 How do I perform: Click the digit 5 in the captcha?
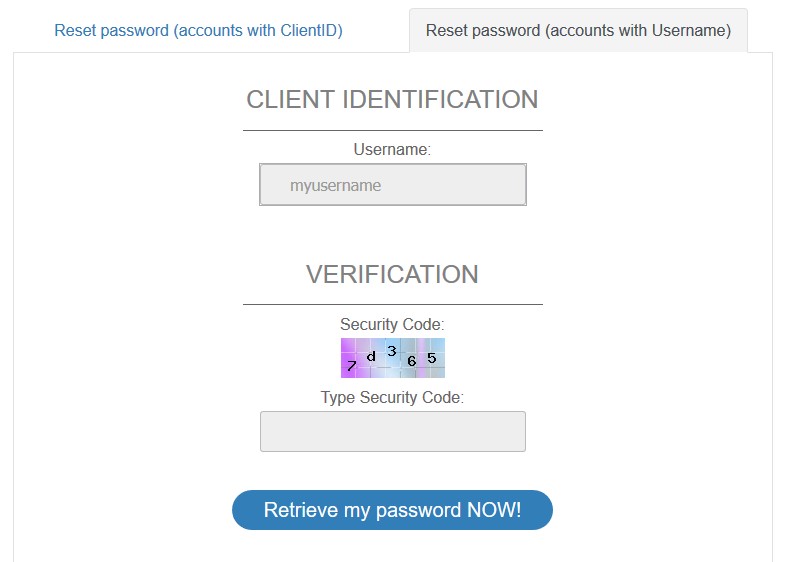coord(431,357)
